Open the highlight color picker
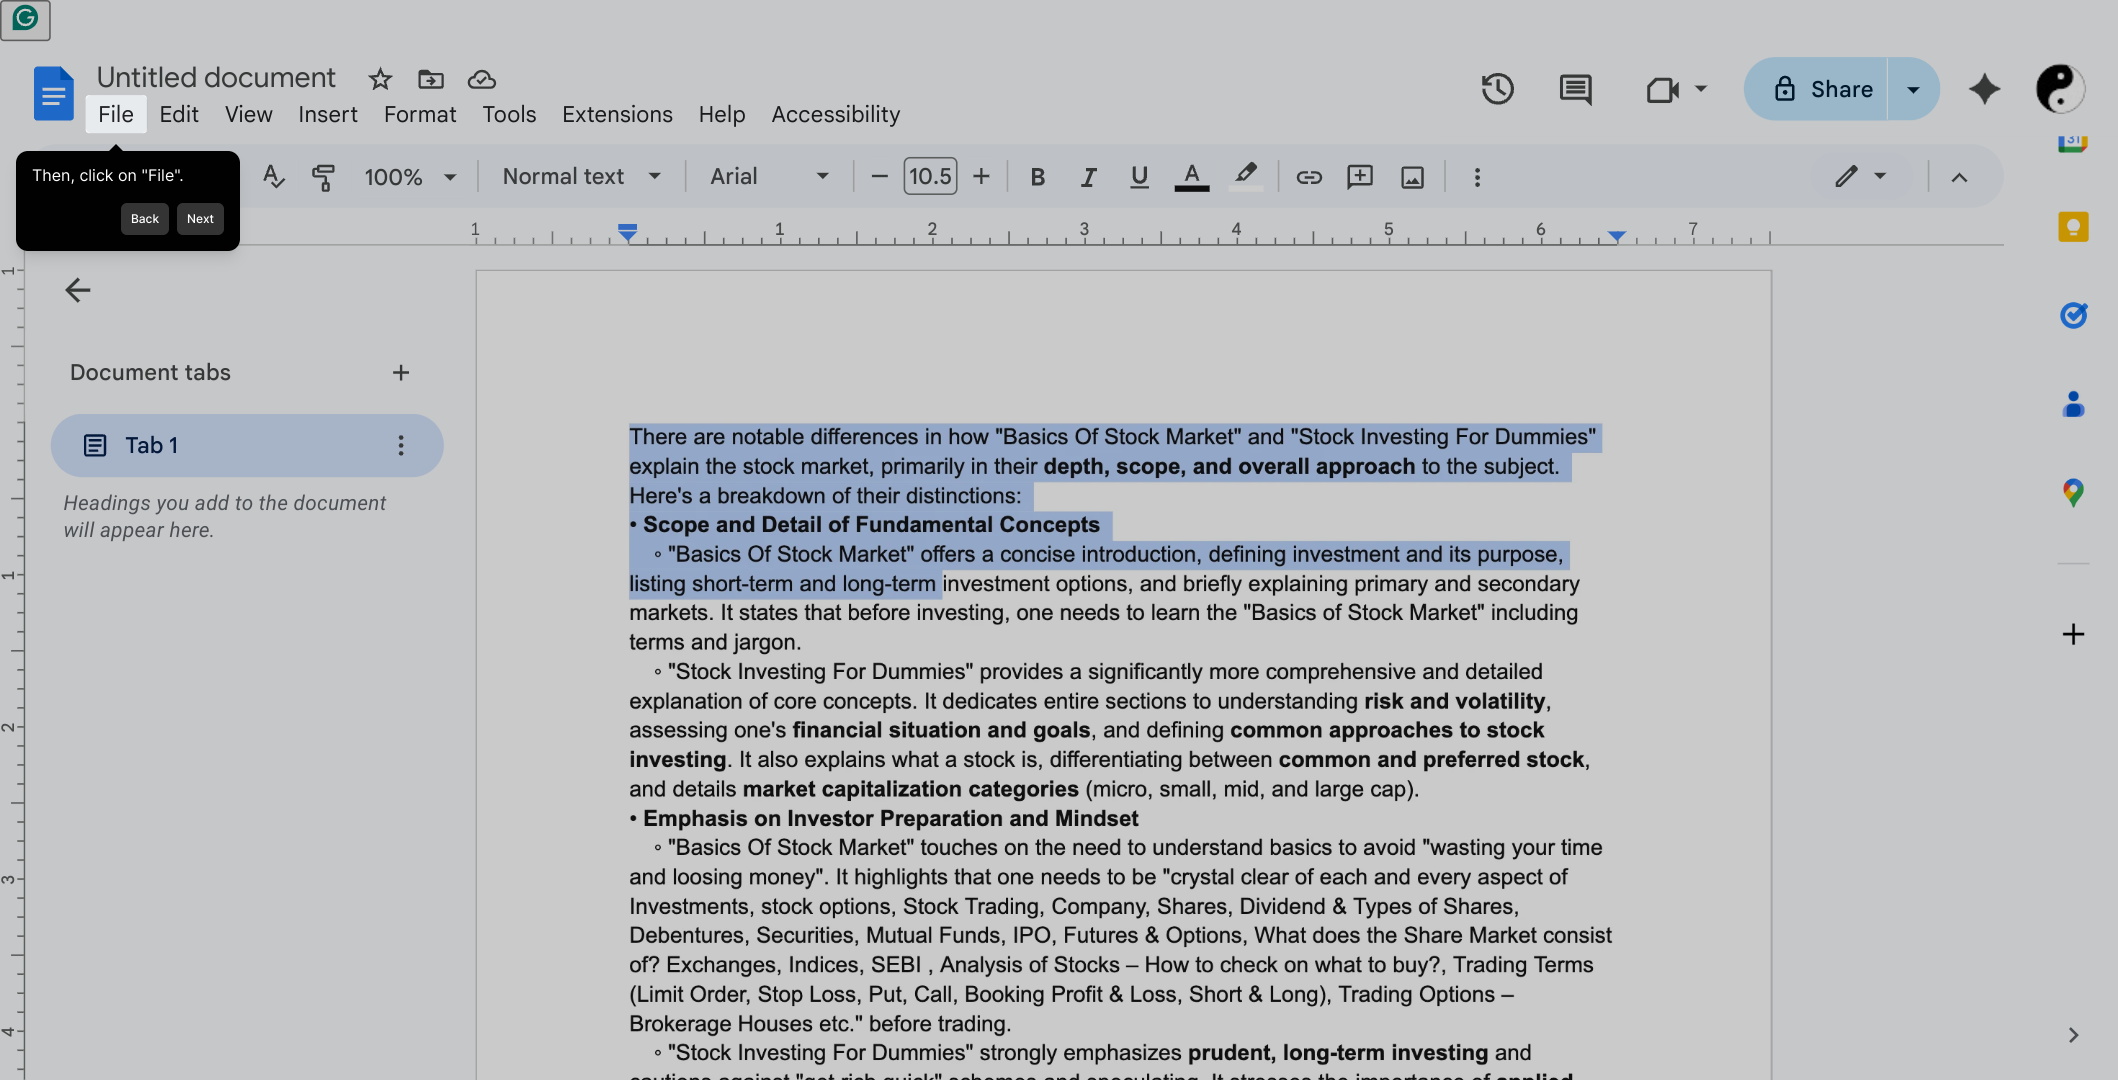2118x1080 pixels. (1245, 177)
